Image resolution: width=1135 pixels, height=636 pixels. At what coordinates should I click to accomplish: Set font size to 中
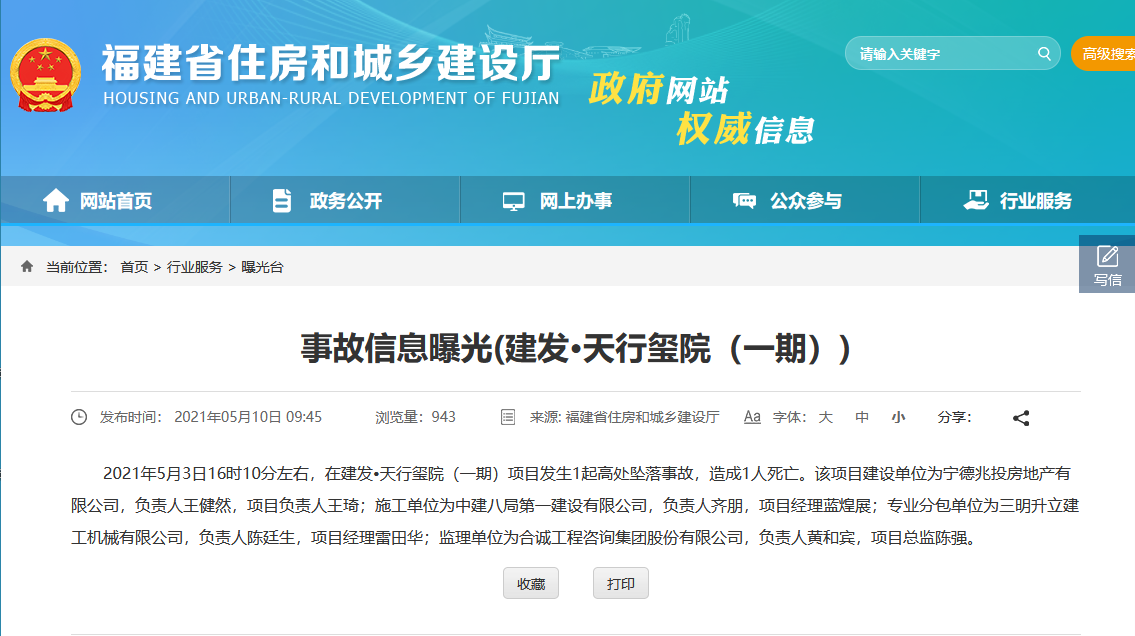pos(861,417)
